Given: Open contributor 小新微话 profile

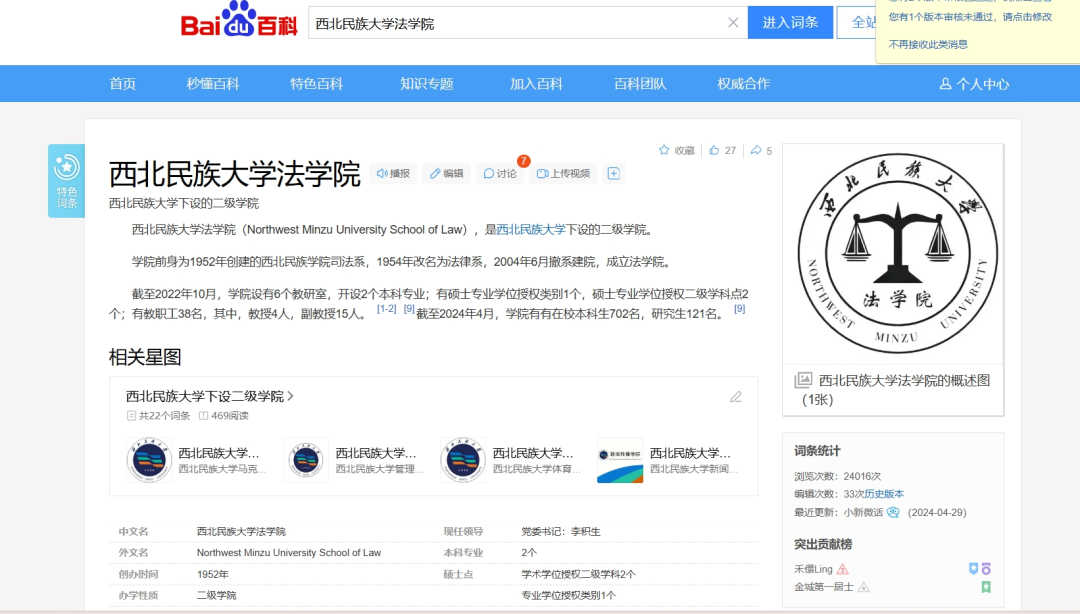Looking at the screenshot, I should click(x=863, y=513).
